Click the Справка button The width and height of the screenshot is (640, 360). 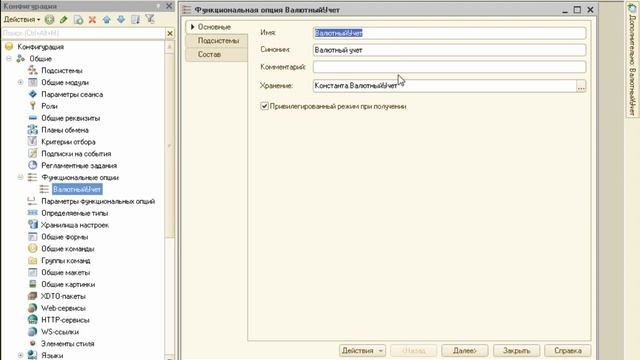[568, 351]
